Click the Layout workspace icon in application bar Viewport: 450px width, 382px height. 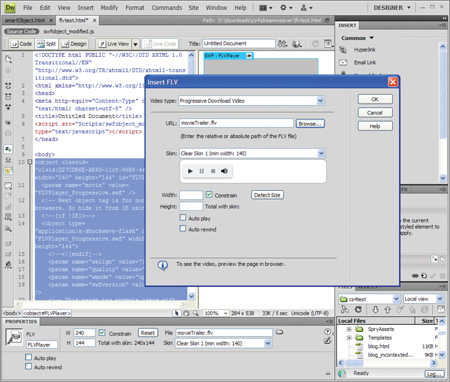(266, 7)
